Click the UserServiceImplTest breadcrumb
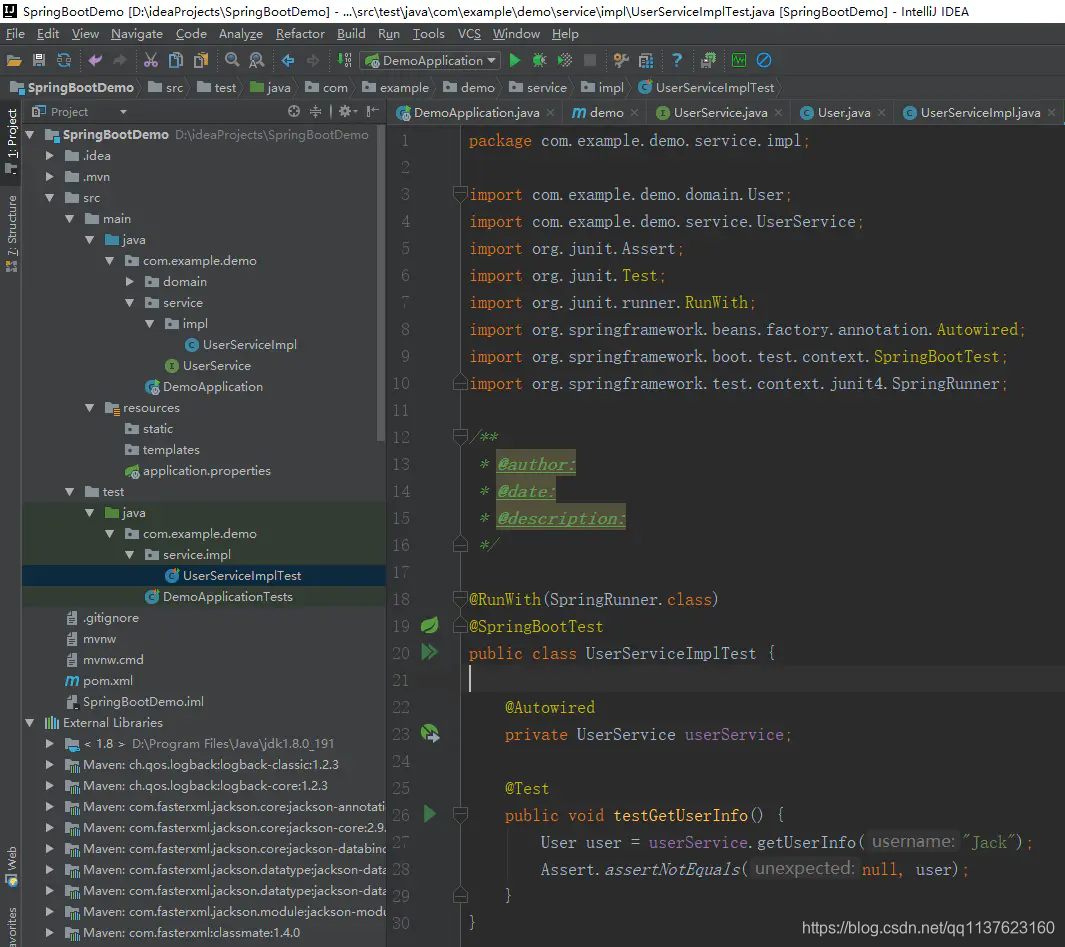The width and height of the screenshot is (1065, 947). (706, 88)
